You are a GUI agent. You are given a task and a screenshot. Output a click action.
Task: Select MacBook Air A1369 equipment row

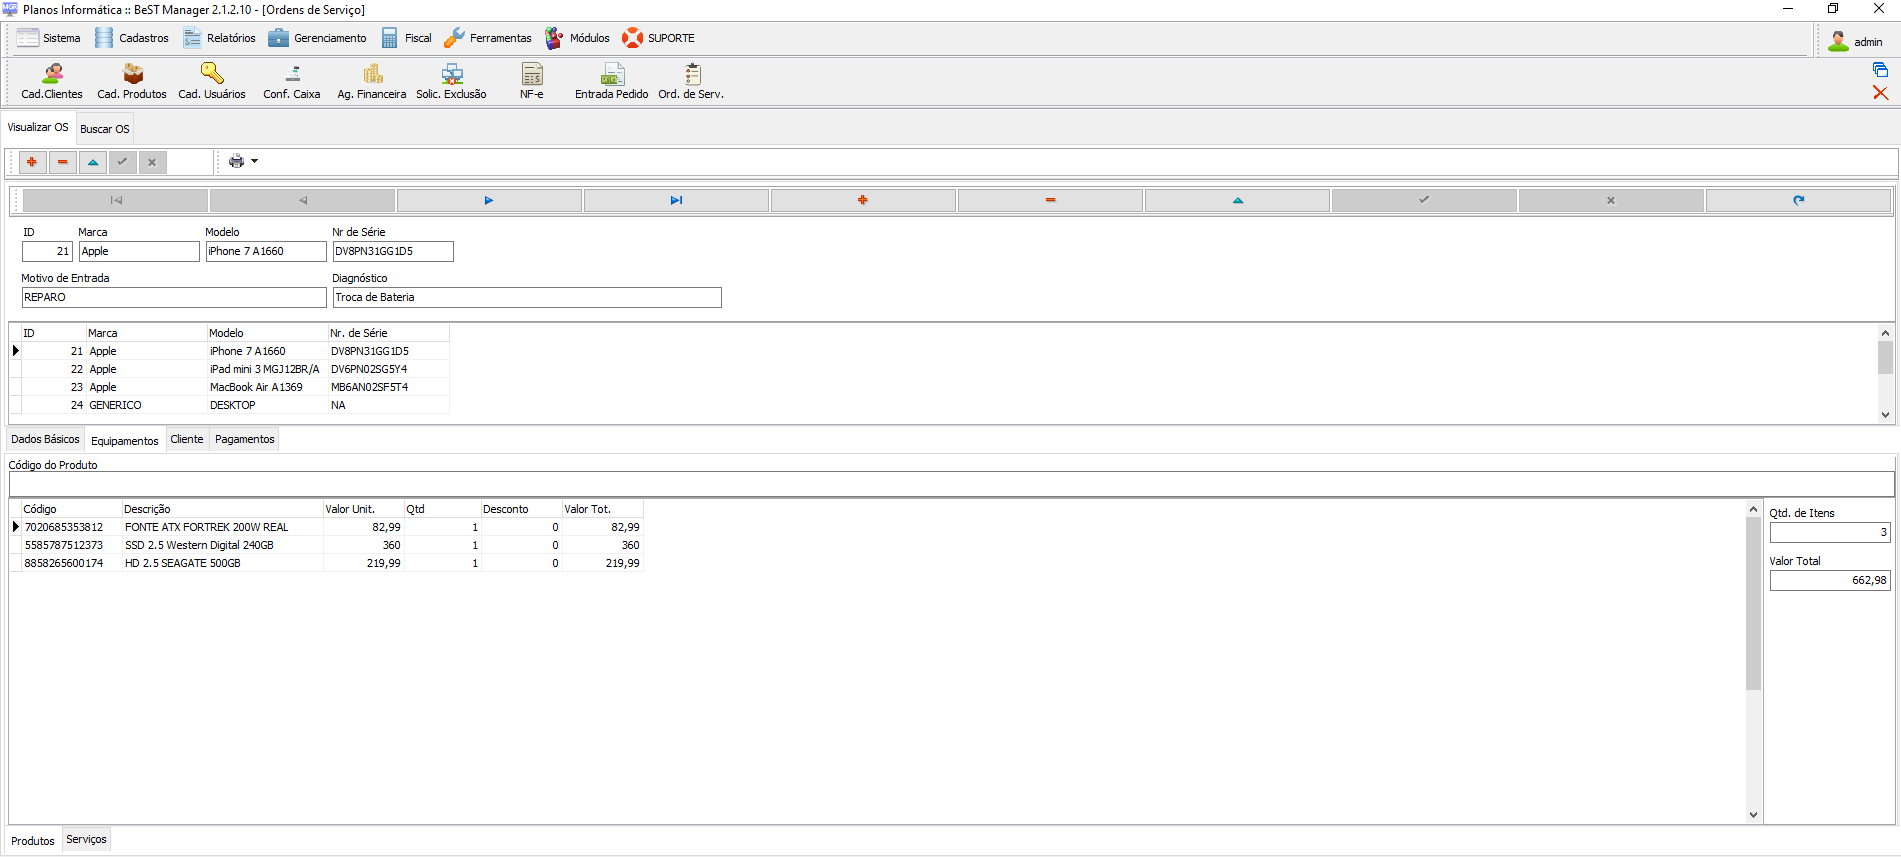click(255, 387)
